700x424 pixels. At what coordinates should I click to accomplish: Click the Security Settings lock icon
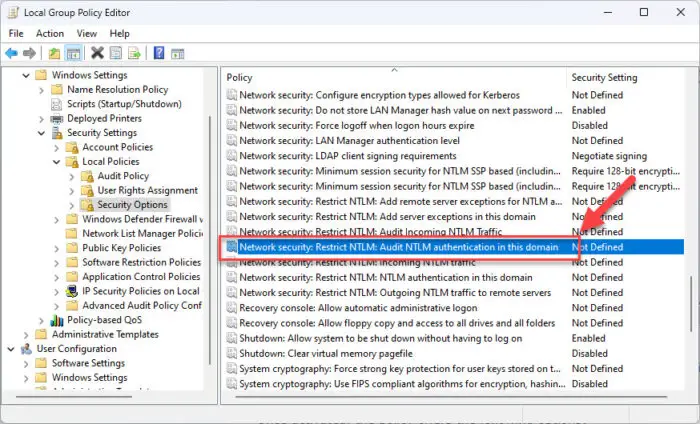coord(57,133)
